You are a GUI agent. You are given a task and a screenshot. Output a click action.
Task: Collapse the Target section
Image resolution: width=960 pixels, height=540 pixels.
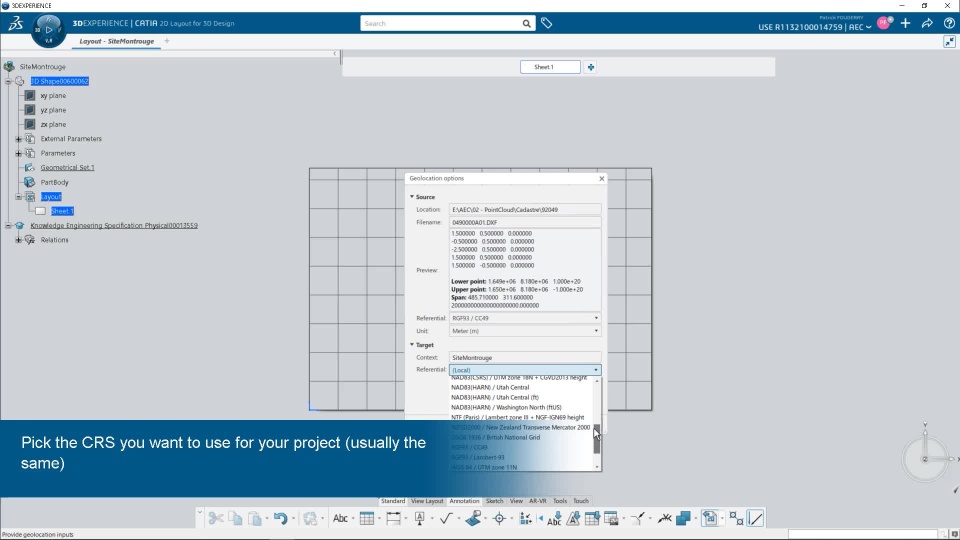coord(412,345)
